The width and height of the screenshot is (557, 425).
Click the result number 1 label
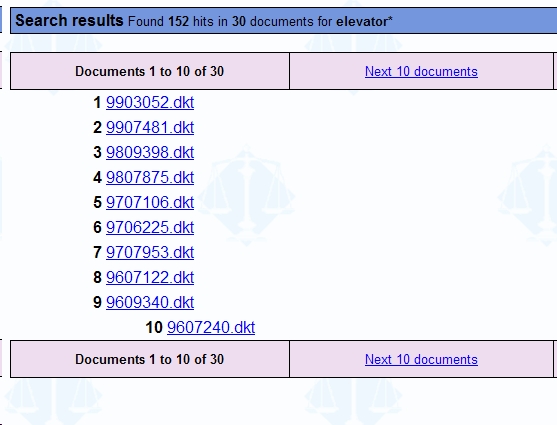[97, 103]
